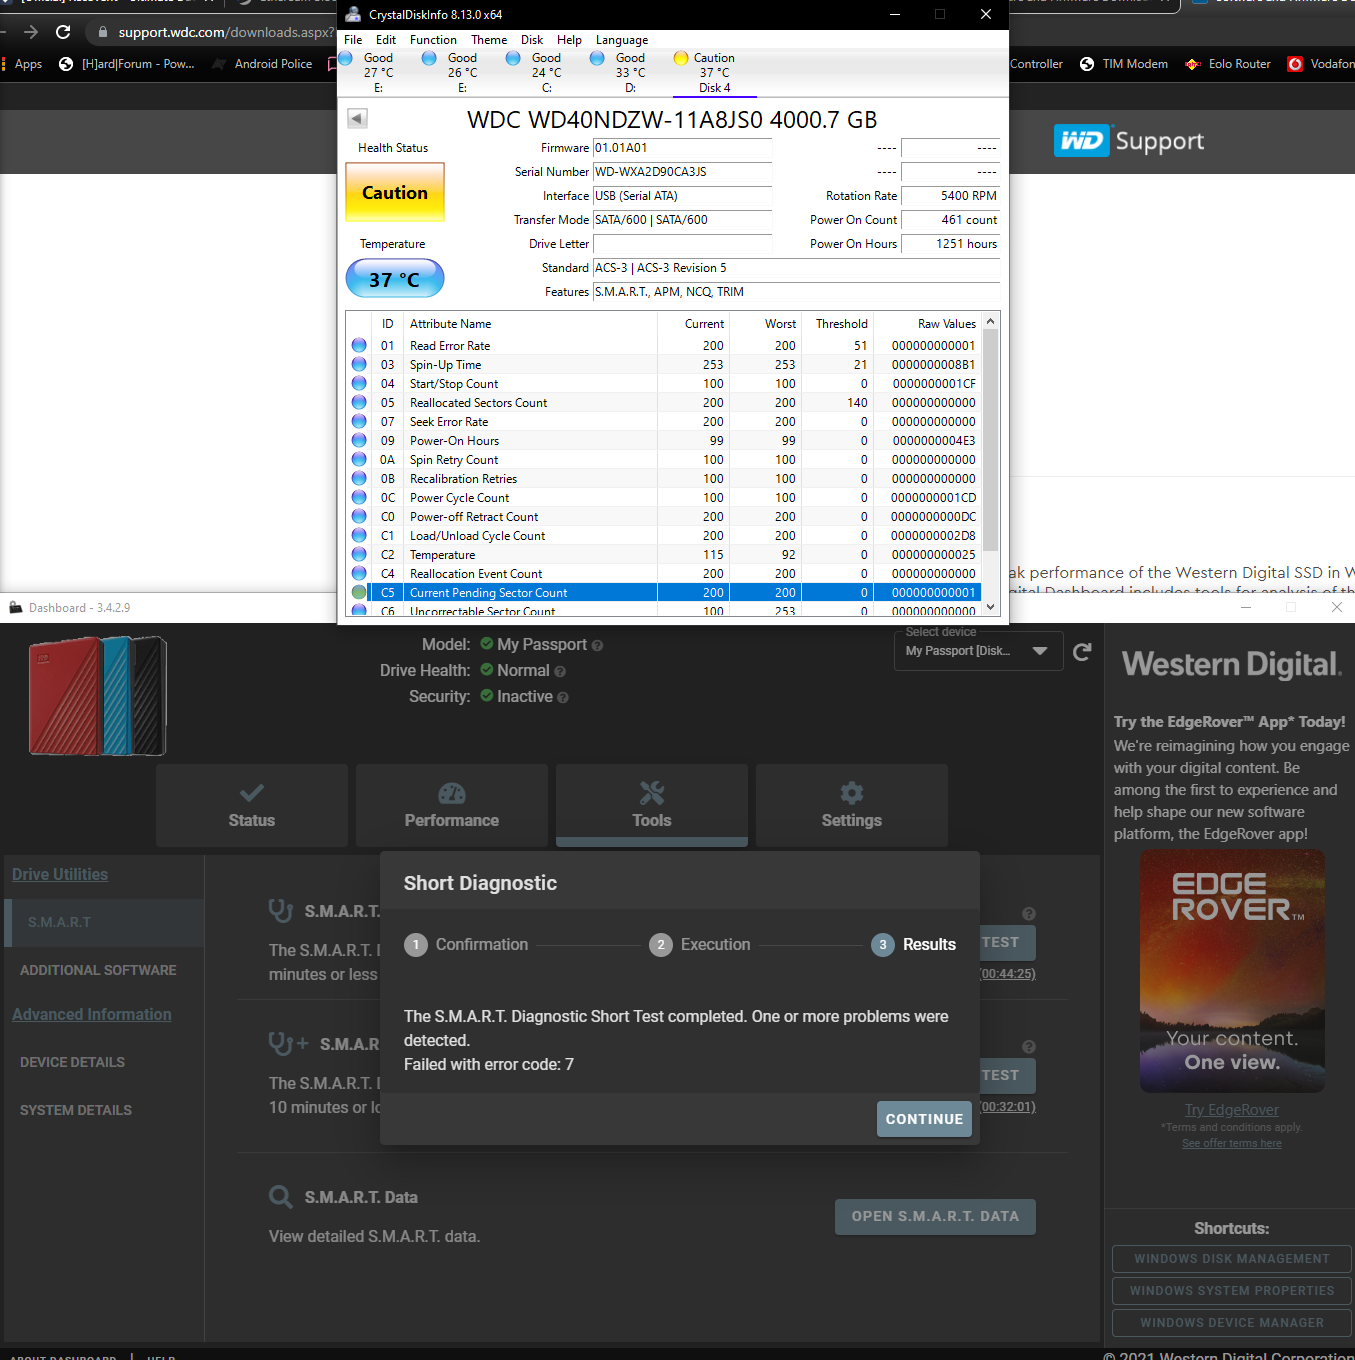Click the yellow Caution health status button

[x=395, y=192]
